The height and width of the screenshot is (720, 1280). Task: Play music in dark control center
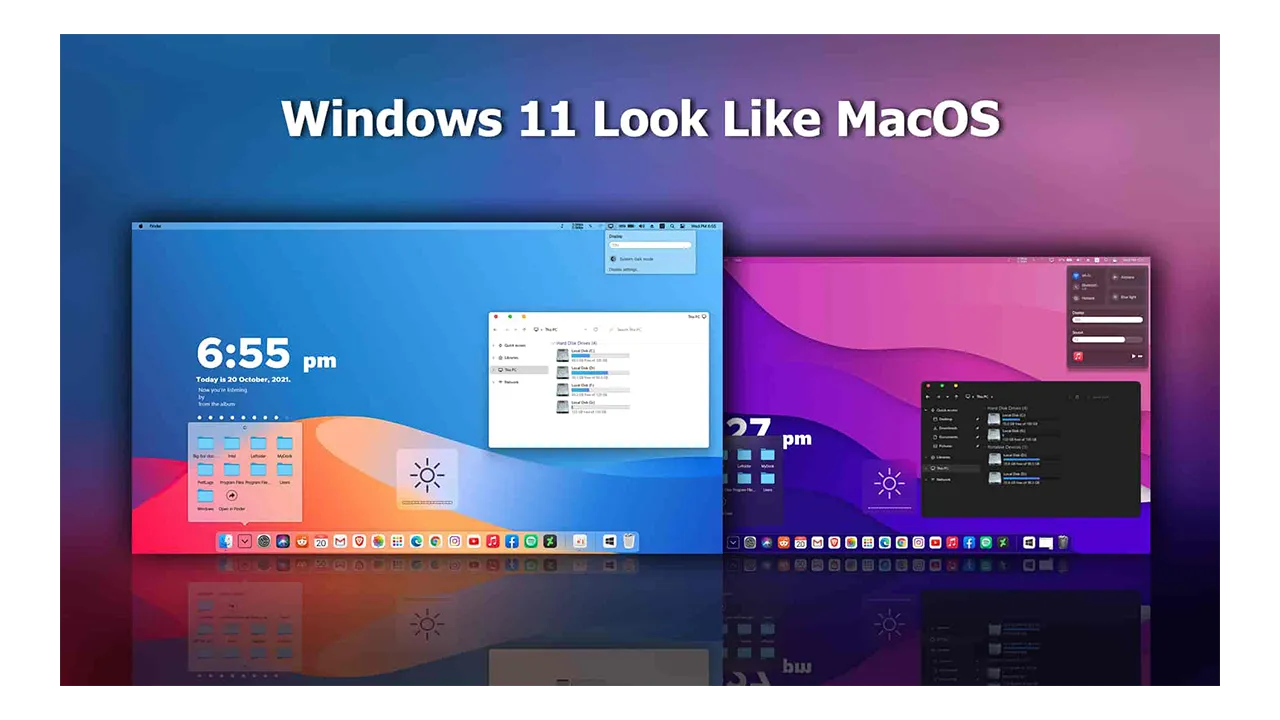[1133, 356]
